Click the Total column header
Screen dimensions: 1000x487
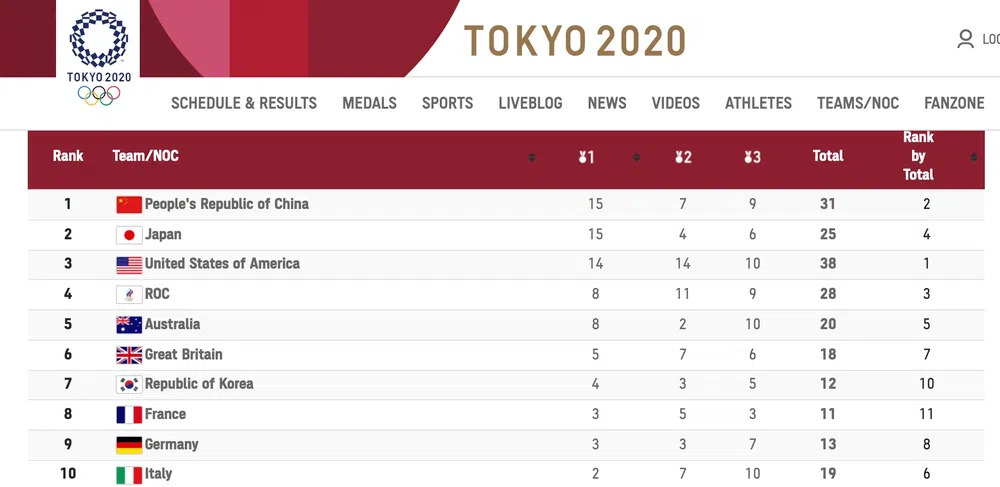click(828, 156)
